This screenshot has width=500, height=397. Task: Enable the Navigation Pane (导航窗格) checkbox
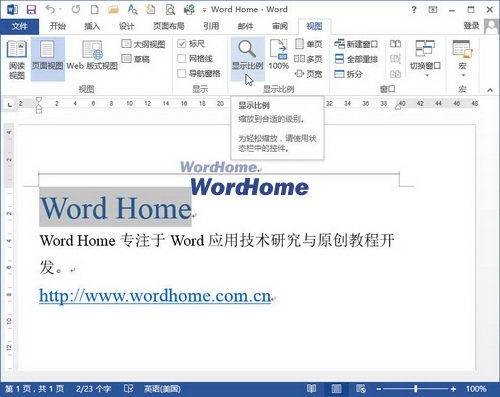tap(182, 73)
